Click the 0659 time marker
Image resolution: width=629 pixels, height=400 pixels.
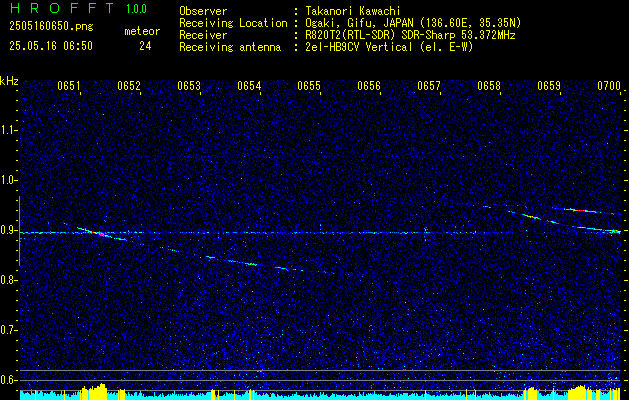(549, 86)
